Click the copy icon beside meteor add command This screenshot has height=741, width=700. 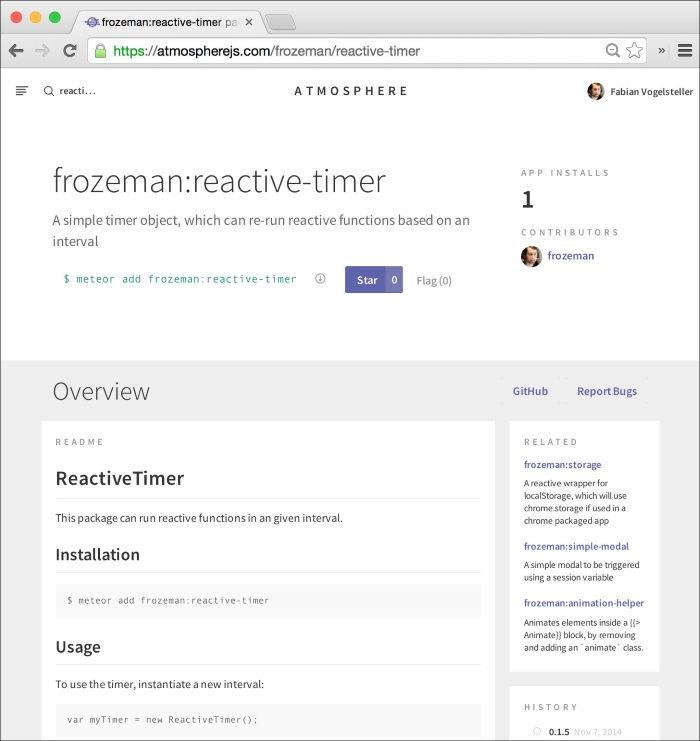[x=320, y=278]
